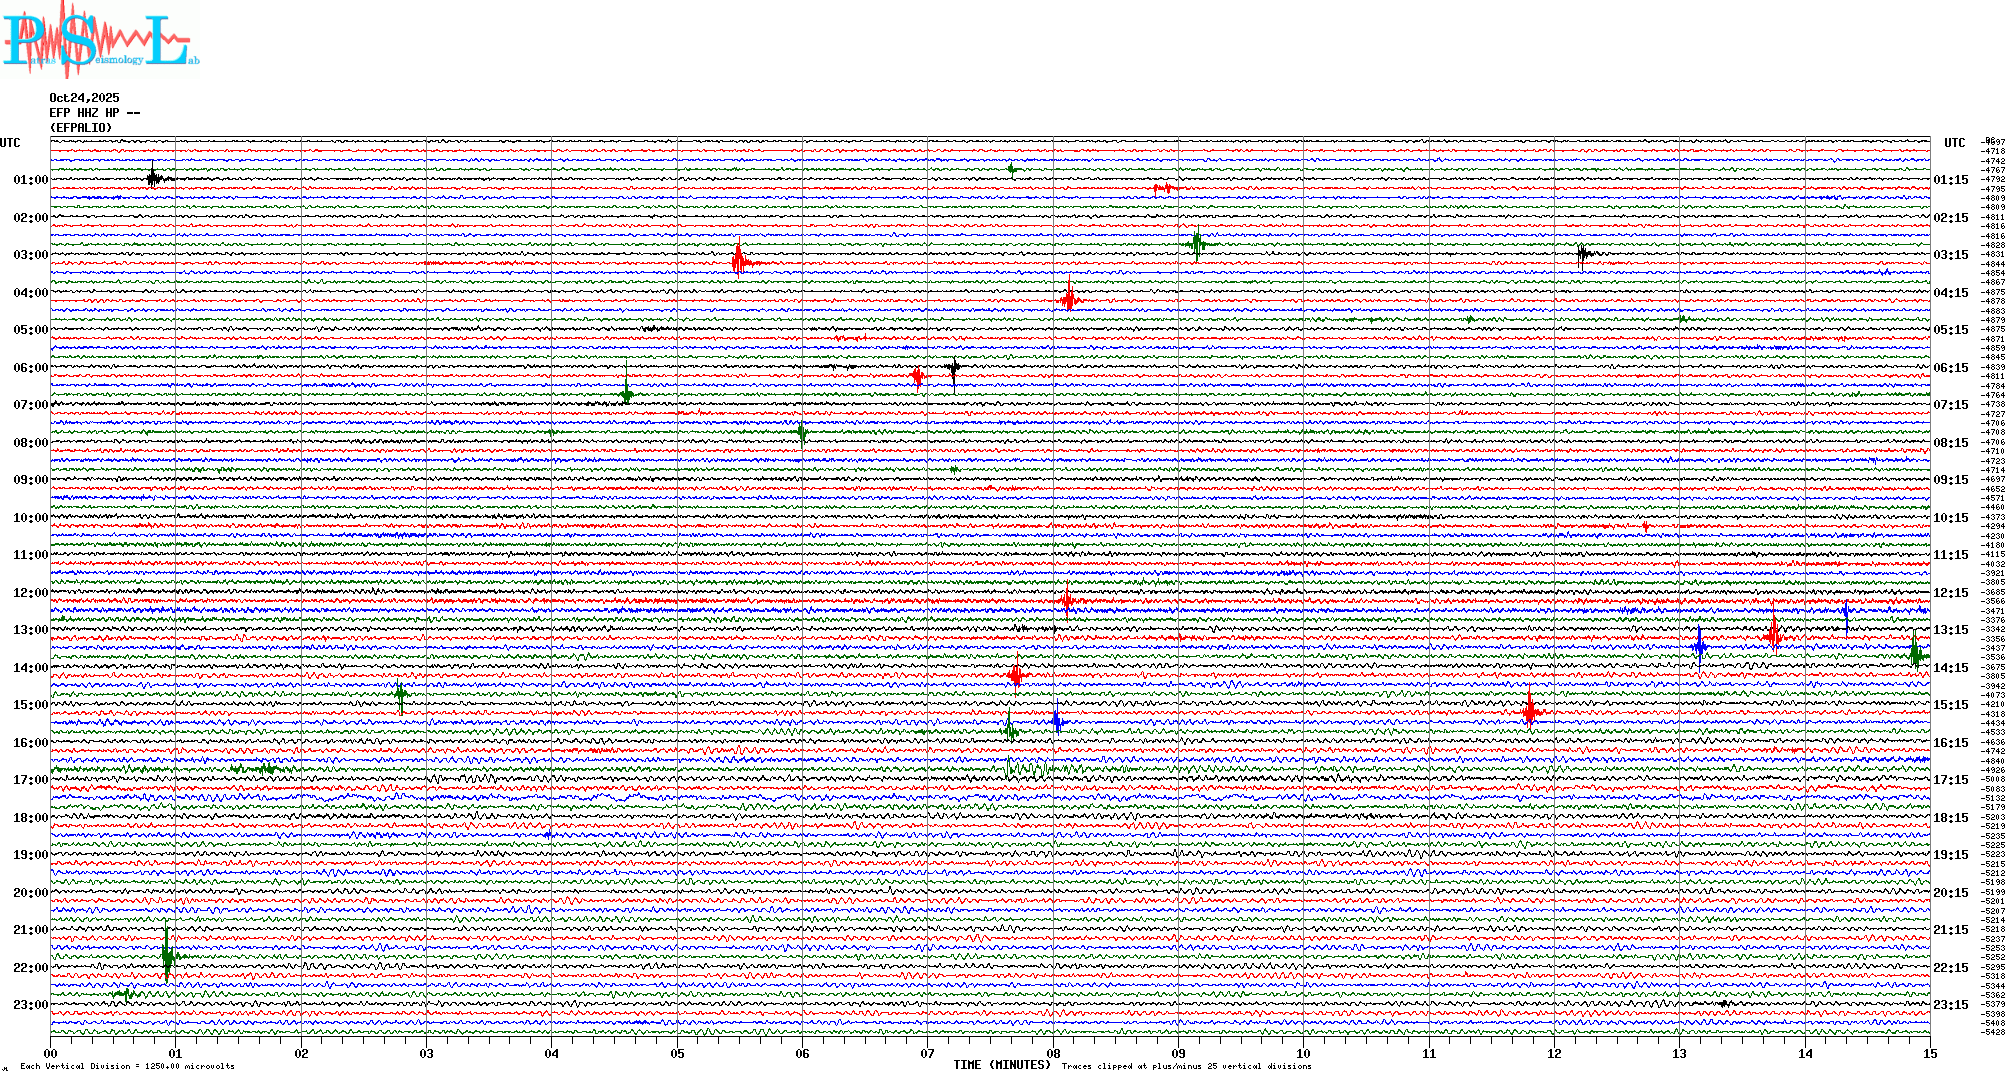This screenshot has height=1080, width=2010.
Task: Click red event spike on 03:15 trace
Action: pos(738,262)
